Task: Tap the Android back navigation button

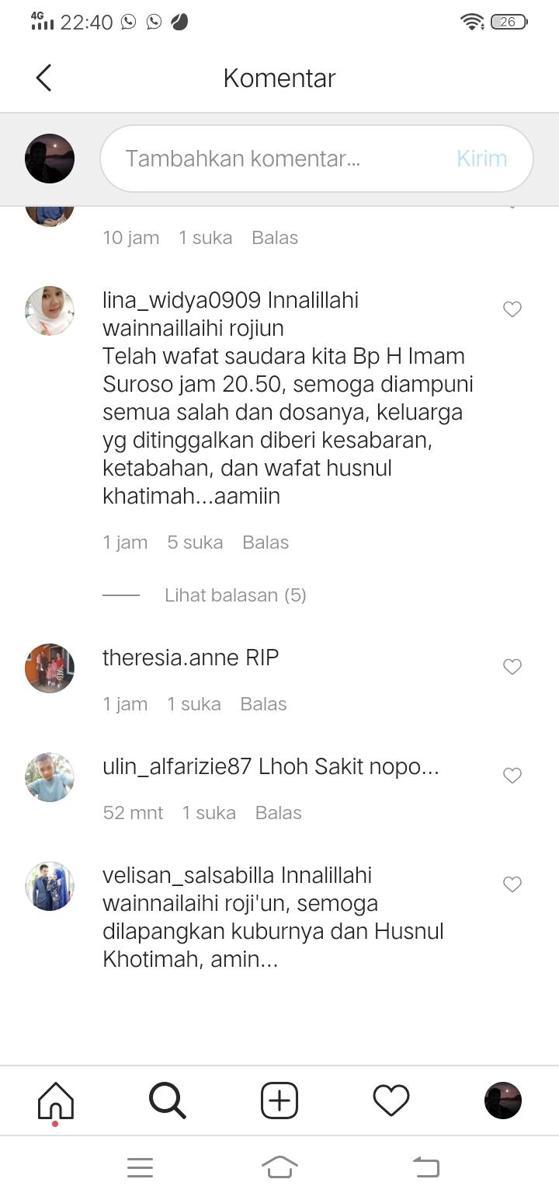Action: (426, 1167)
